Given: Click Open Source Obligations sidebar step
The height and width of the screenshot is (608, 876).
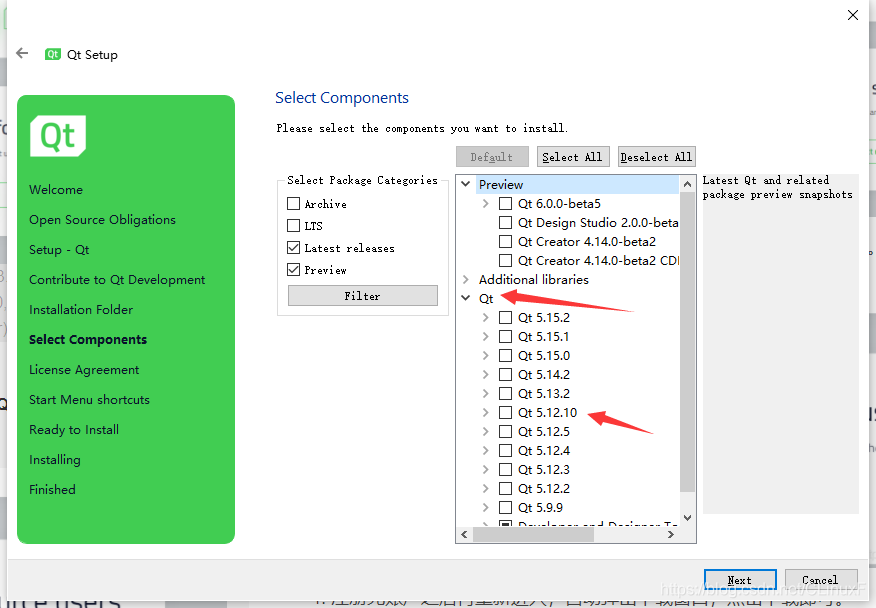Looking at the screenshot, I should tap(102, 220).
